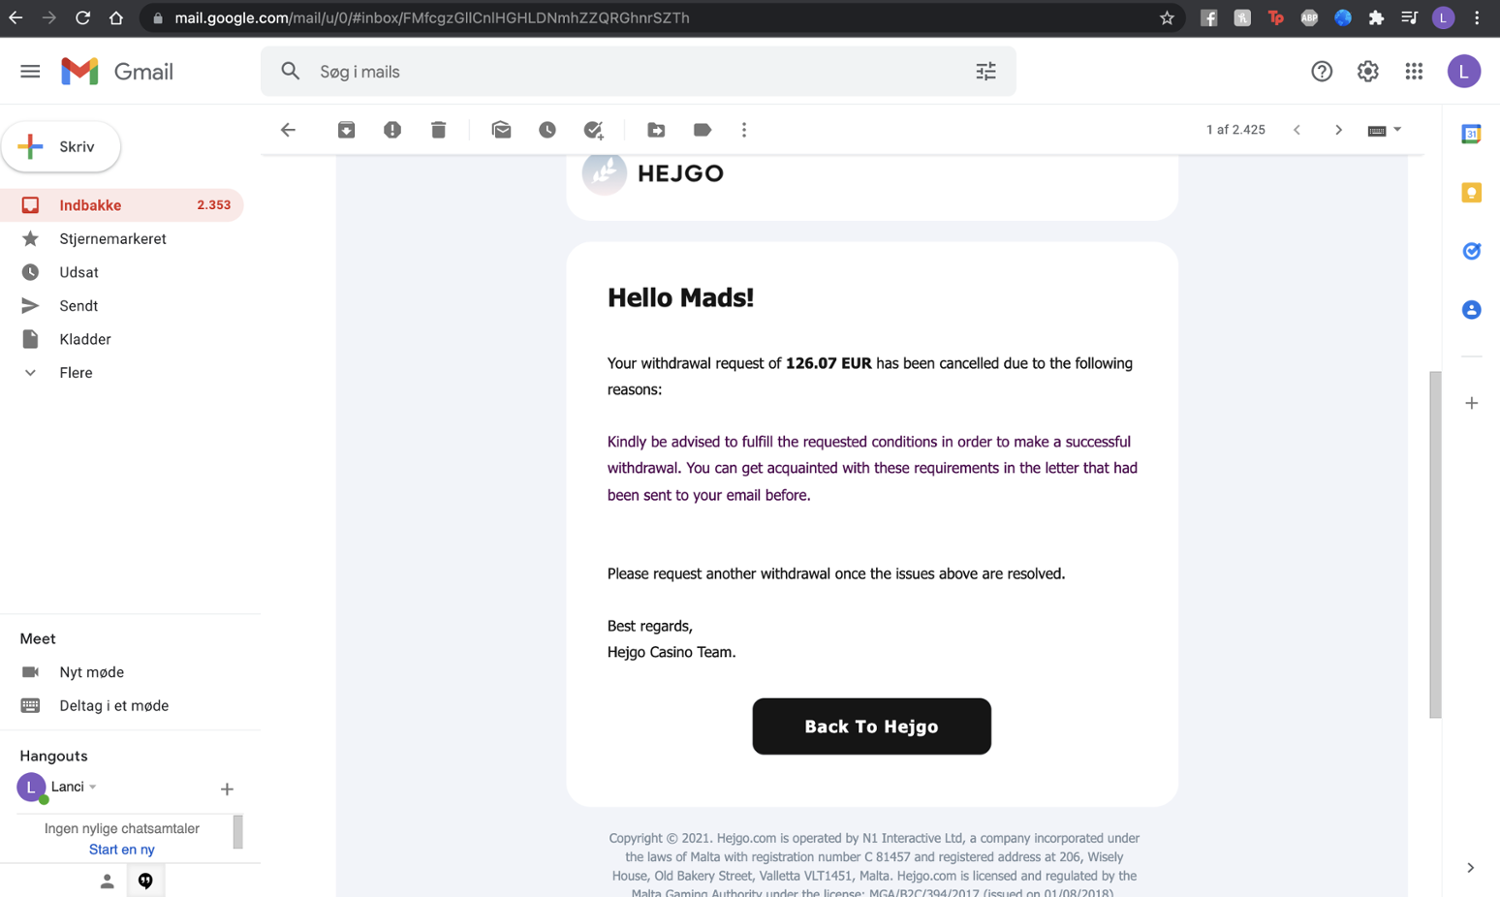Screen dimensions: 1500x897
Task: Show the search options filter
Action: point(986,71)
